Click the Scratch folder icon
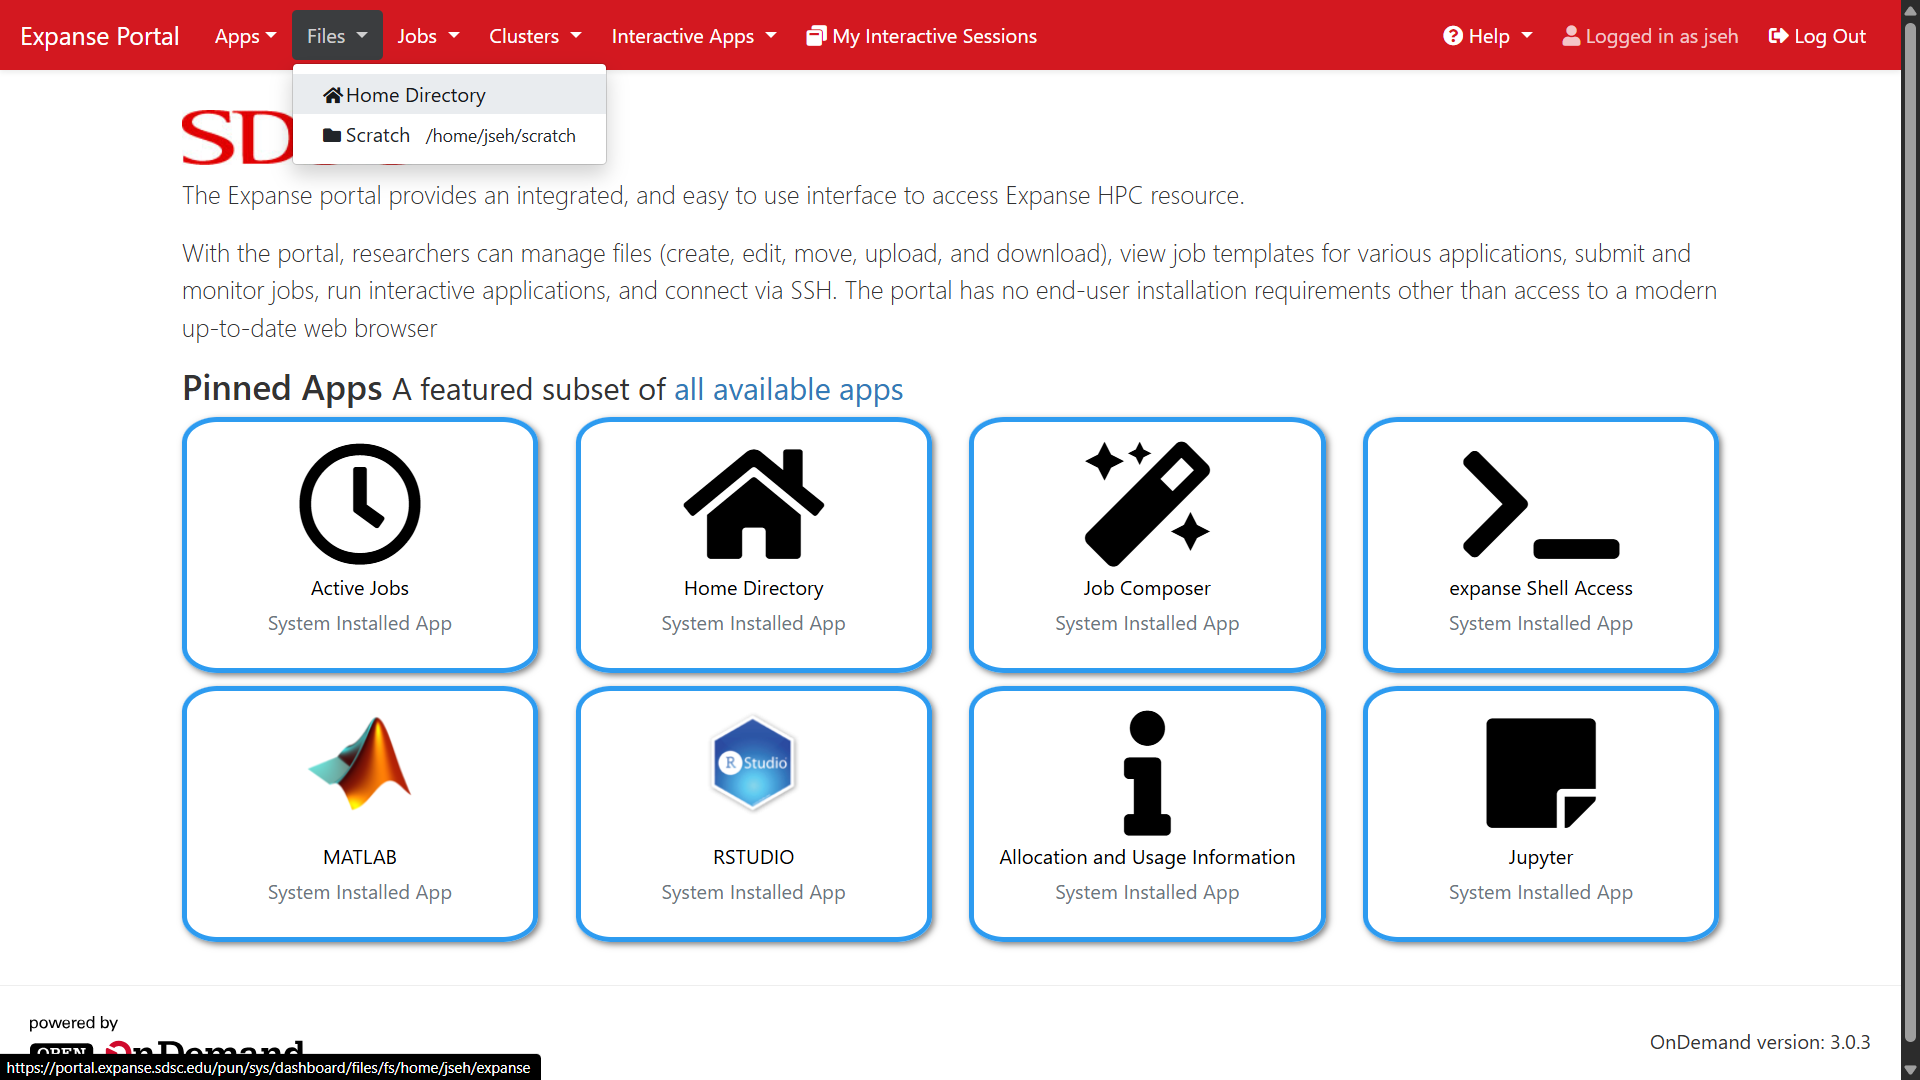Image resolution: width=1920 pixels, height=1080 pixels. tap(332, 135)
